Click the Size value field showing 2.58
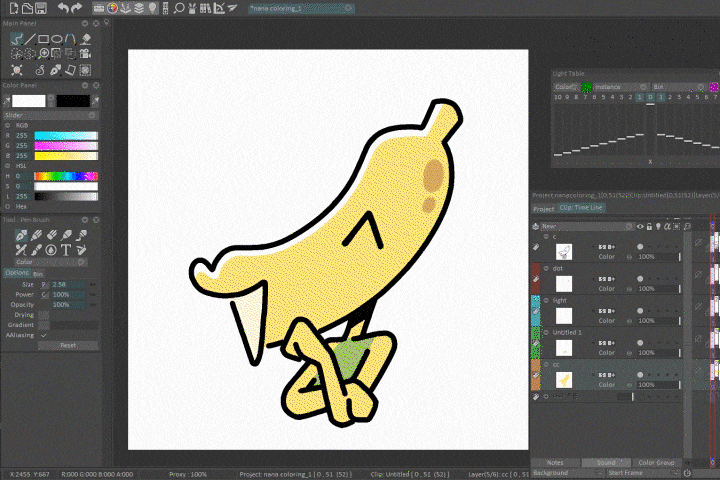720x480 pixels. 67,284
